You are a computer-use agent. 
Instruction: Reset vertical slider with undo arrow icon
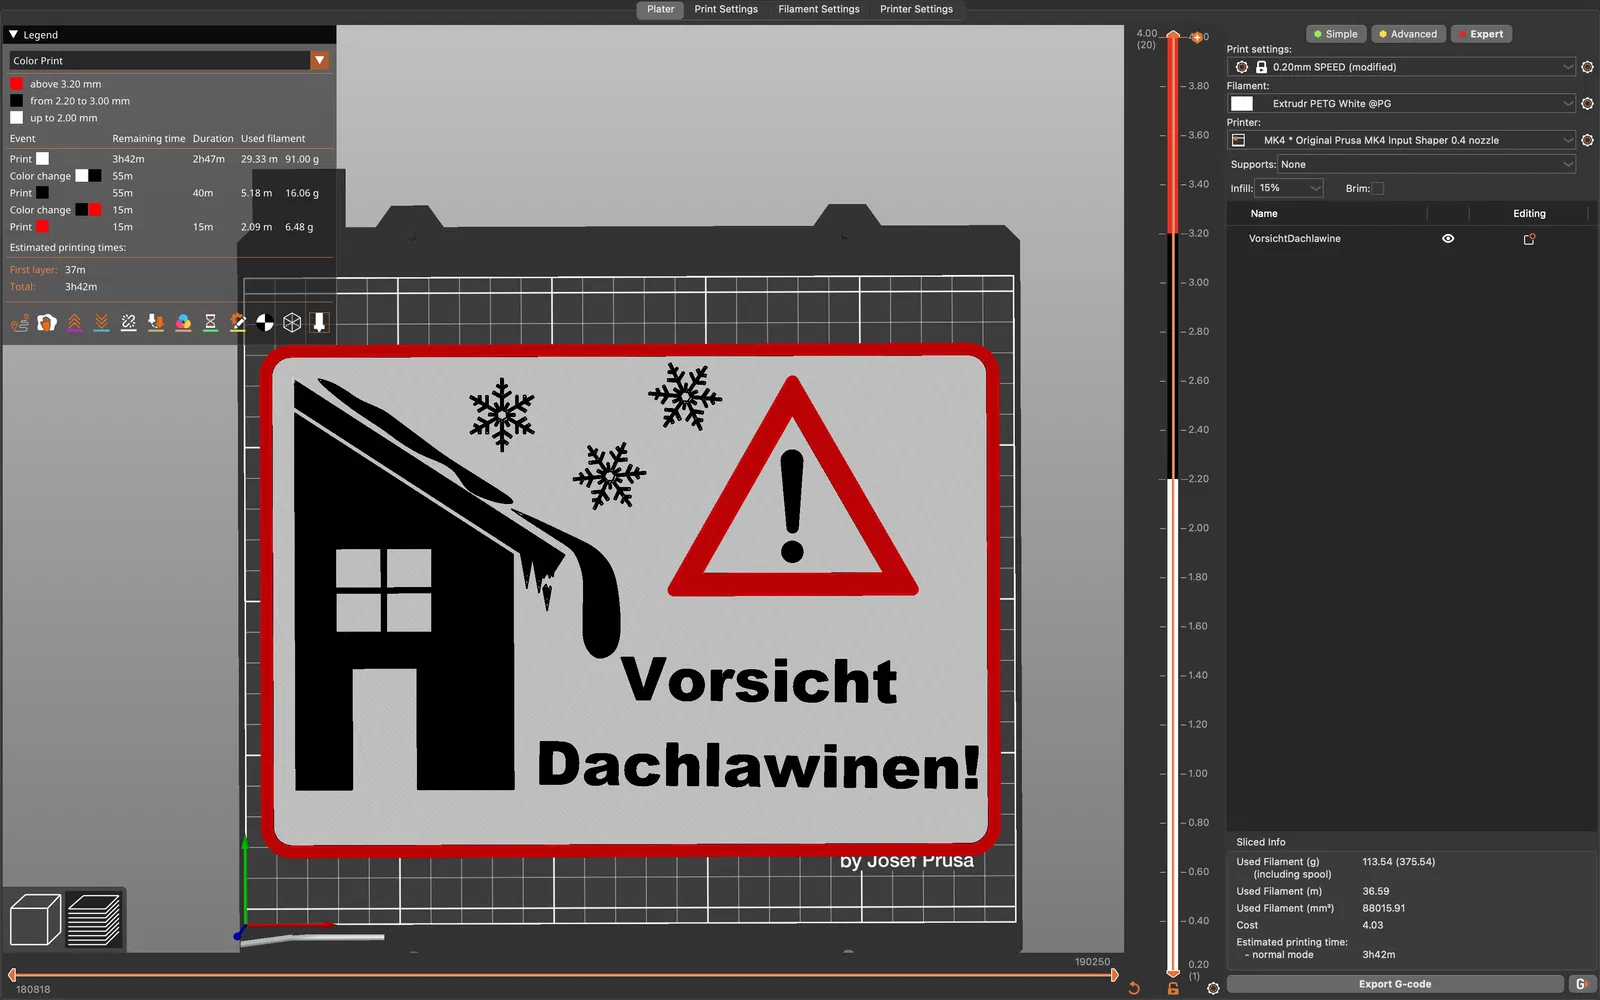pos(1134,988)
